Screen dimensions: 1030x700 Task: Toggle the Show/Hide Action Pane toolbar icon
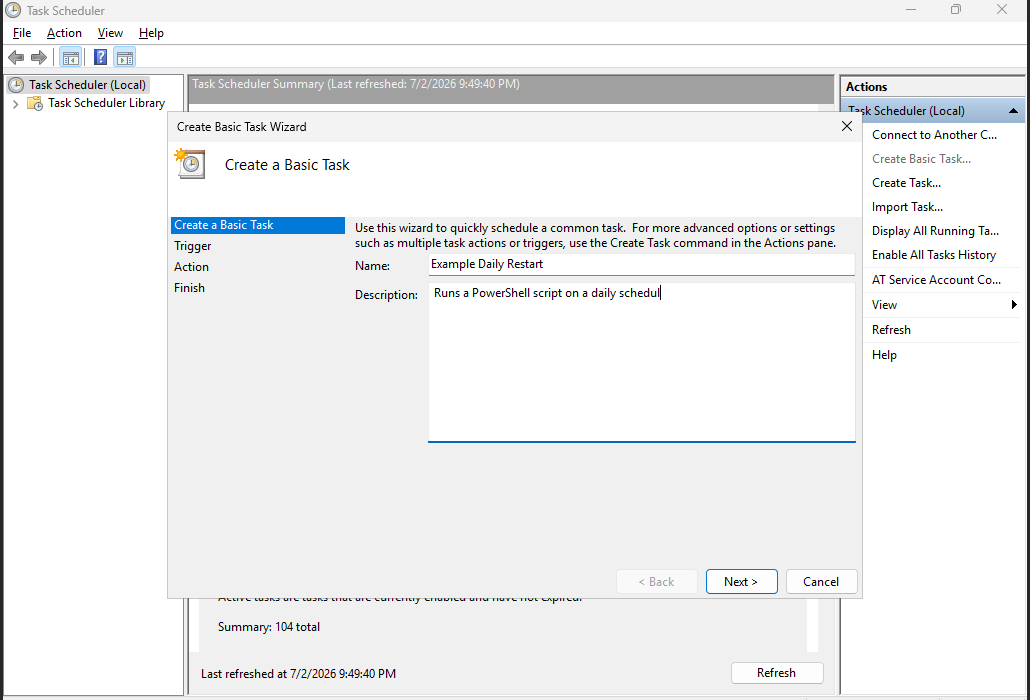(x=124, y=58)
